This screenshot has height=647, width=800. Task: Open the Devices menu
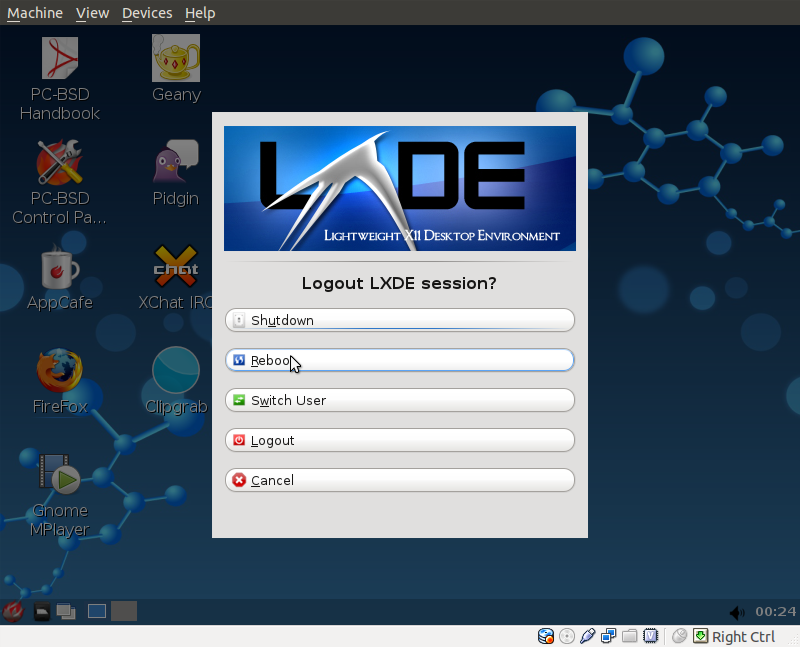(x=147, y=13)
